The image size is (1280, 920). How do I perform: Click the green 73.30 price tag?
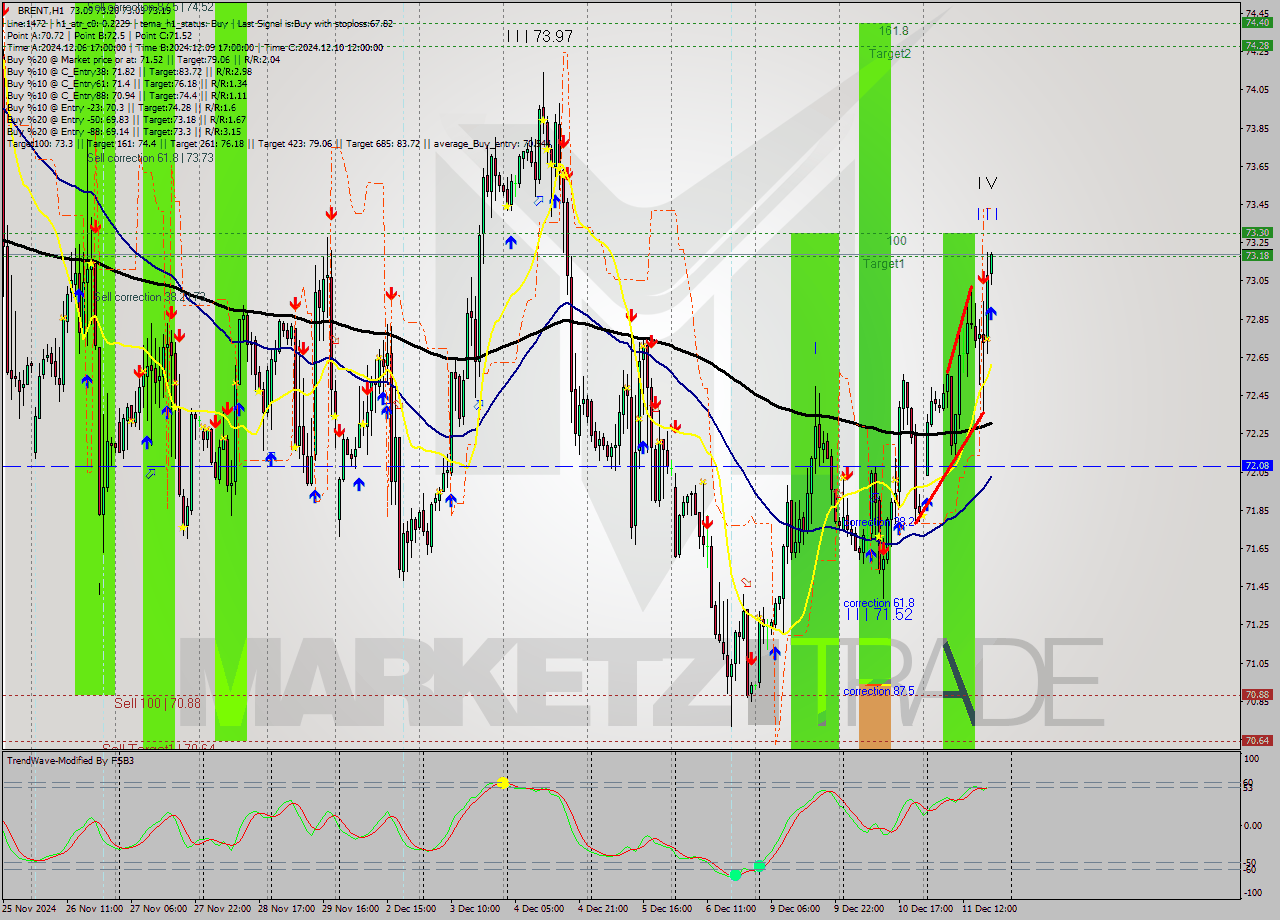coord(1256,233)
